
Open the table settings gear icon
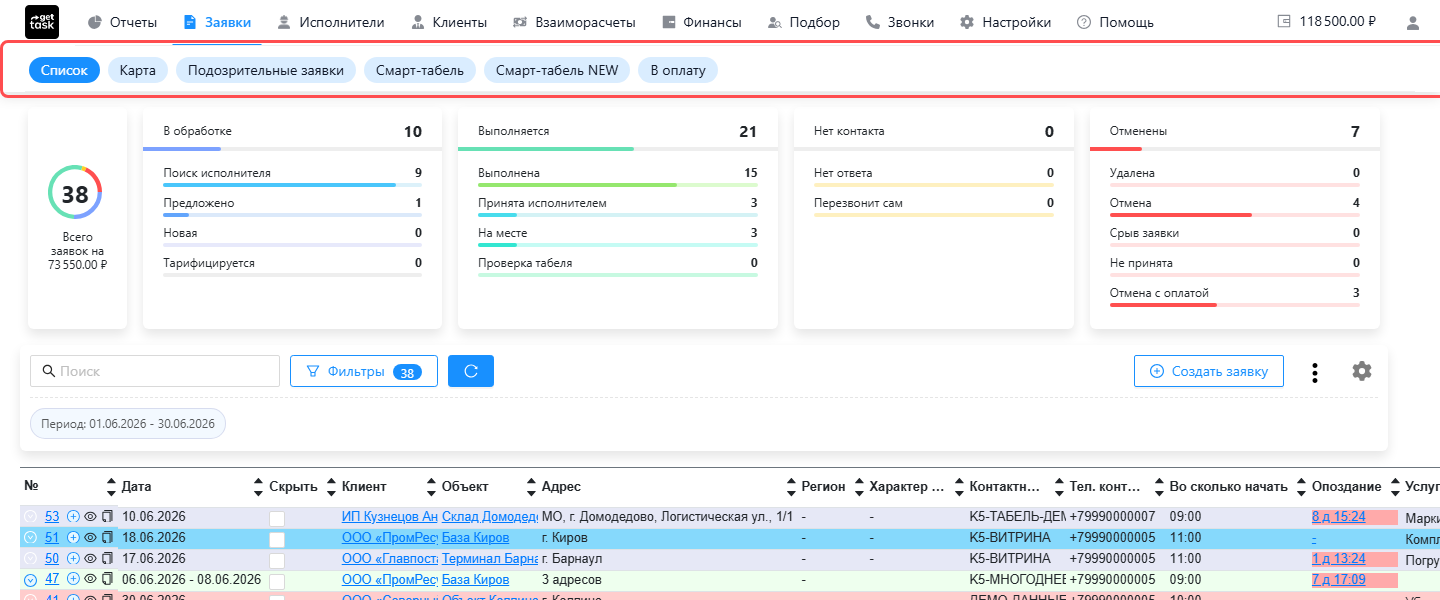(1362, 371)
